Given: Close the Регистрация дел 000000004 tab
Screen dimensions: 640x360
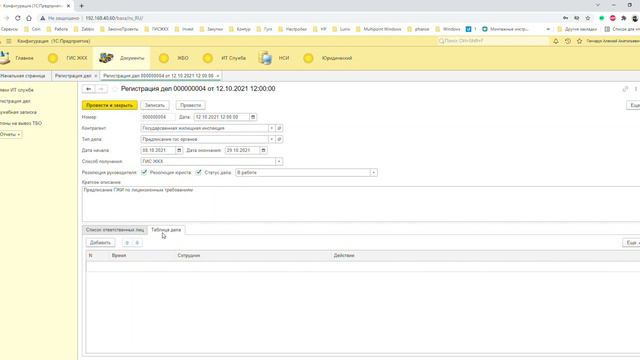Looking at the screenshot, I should (x=218, y=76).
